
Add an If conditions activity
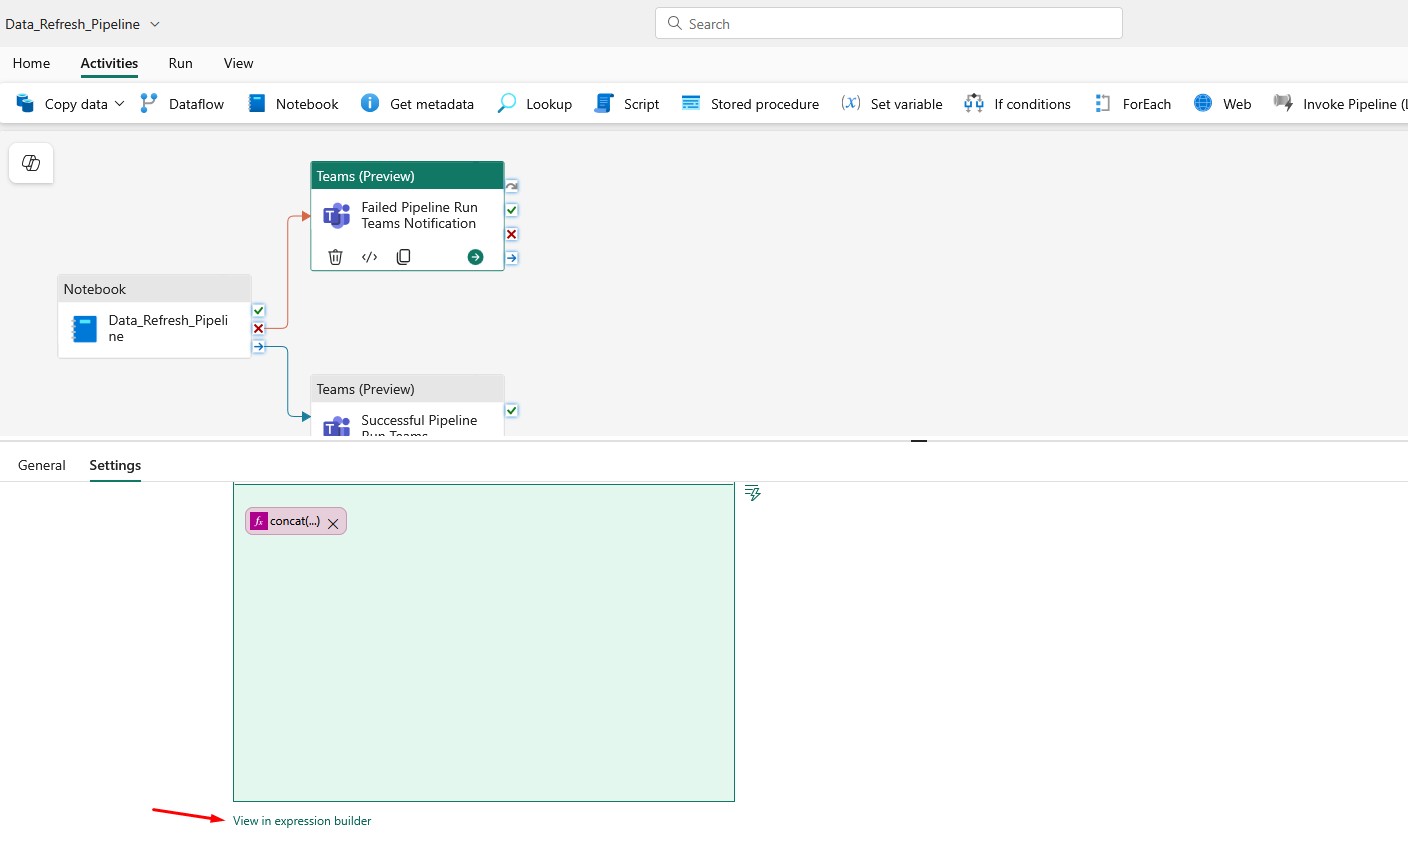point(1017,104)
